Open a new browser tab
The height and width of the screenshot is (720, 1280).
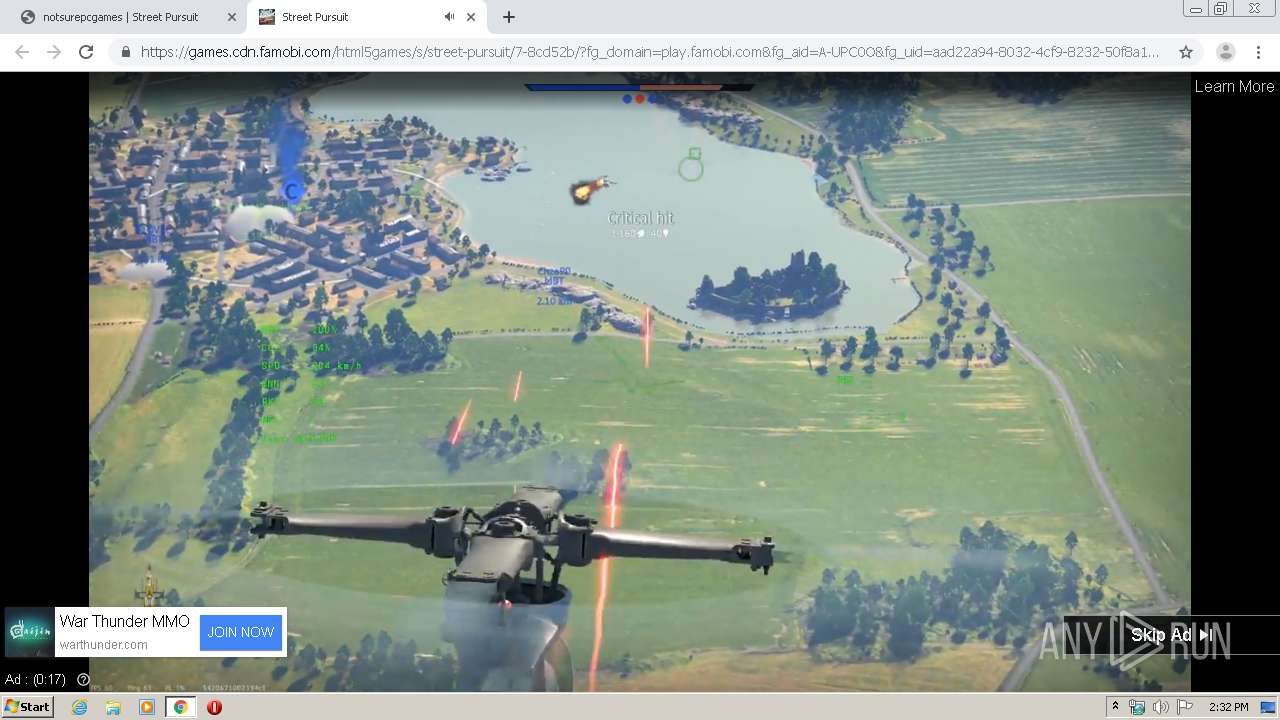click(x=509, y=17)
